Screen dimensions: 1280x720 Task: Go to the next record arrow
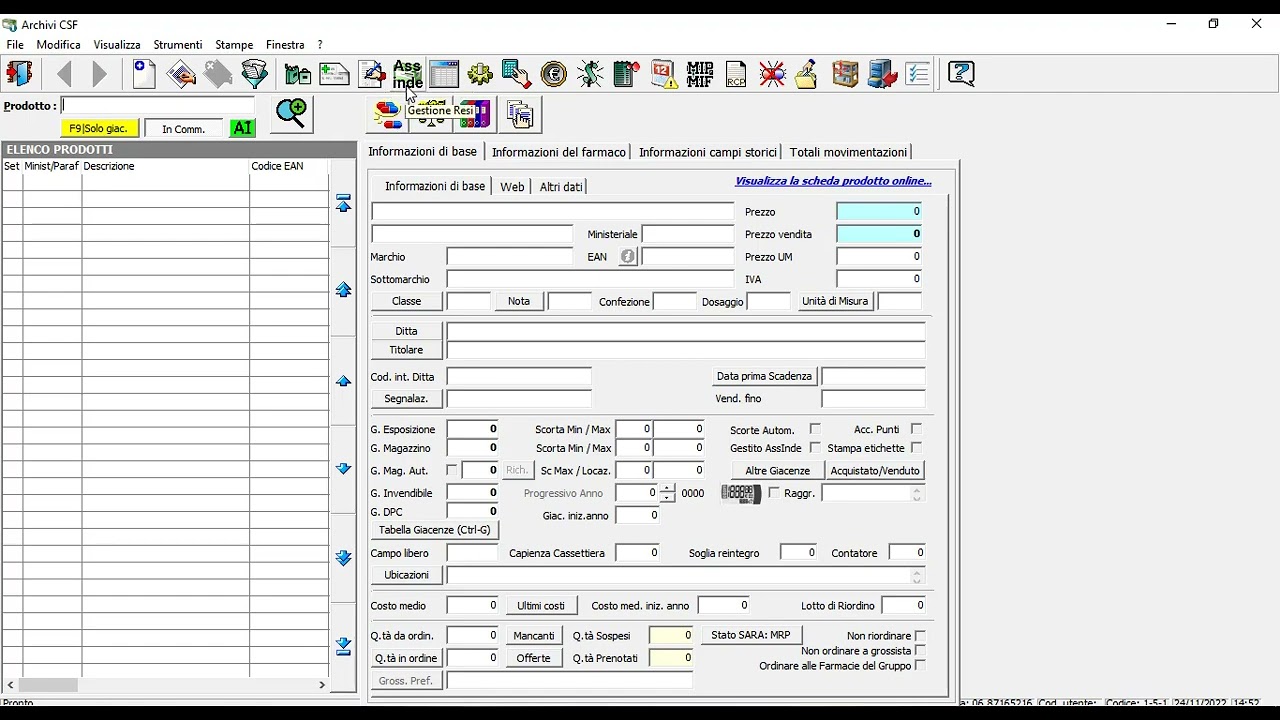coord(100,74)
